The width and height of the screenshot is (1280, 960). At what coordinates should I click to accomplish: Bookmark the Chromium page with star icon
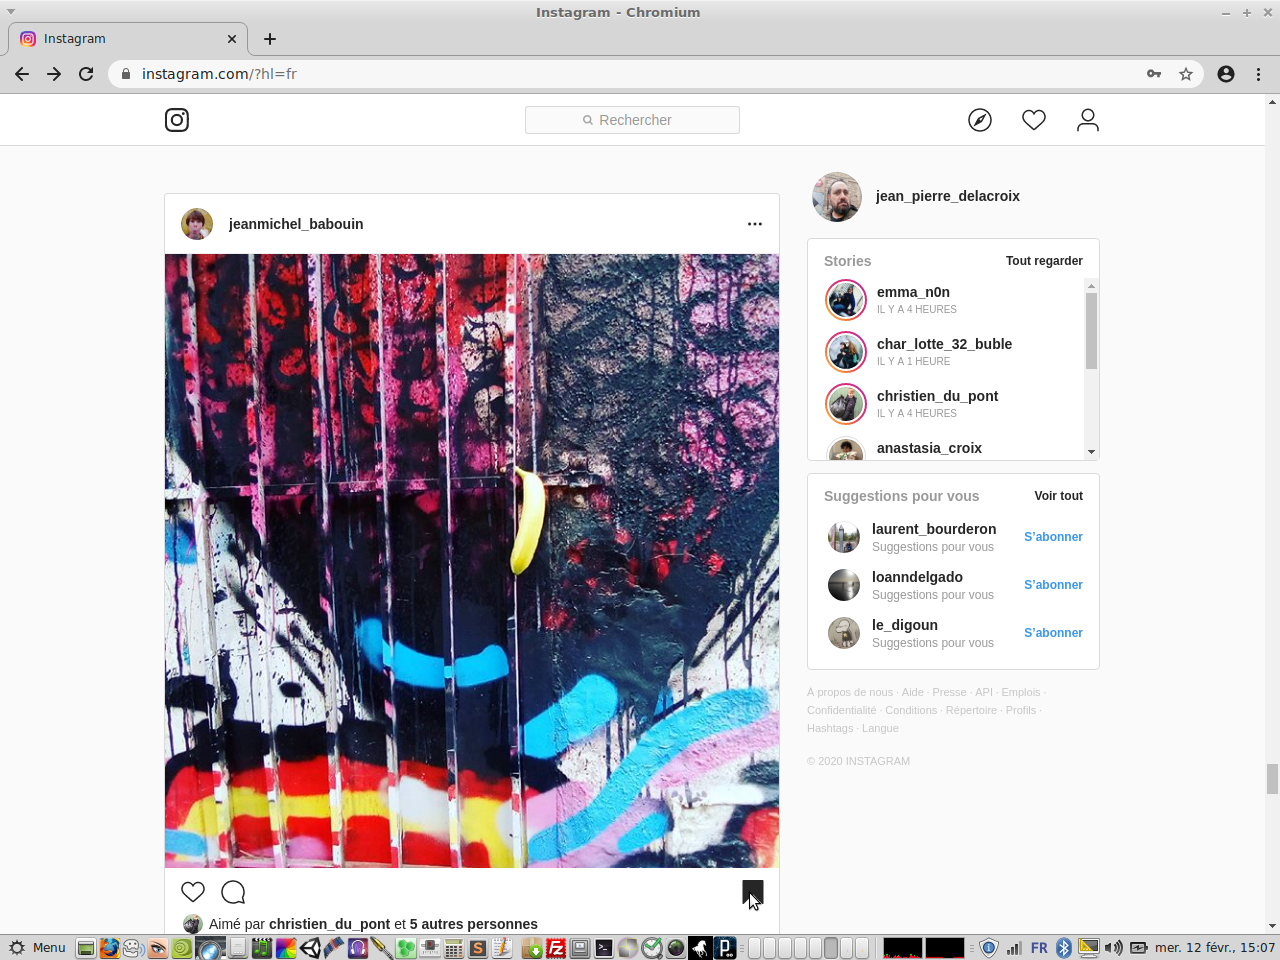tap(1186, 74)
